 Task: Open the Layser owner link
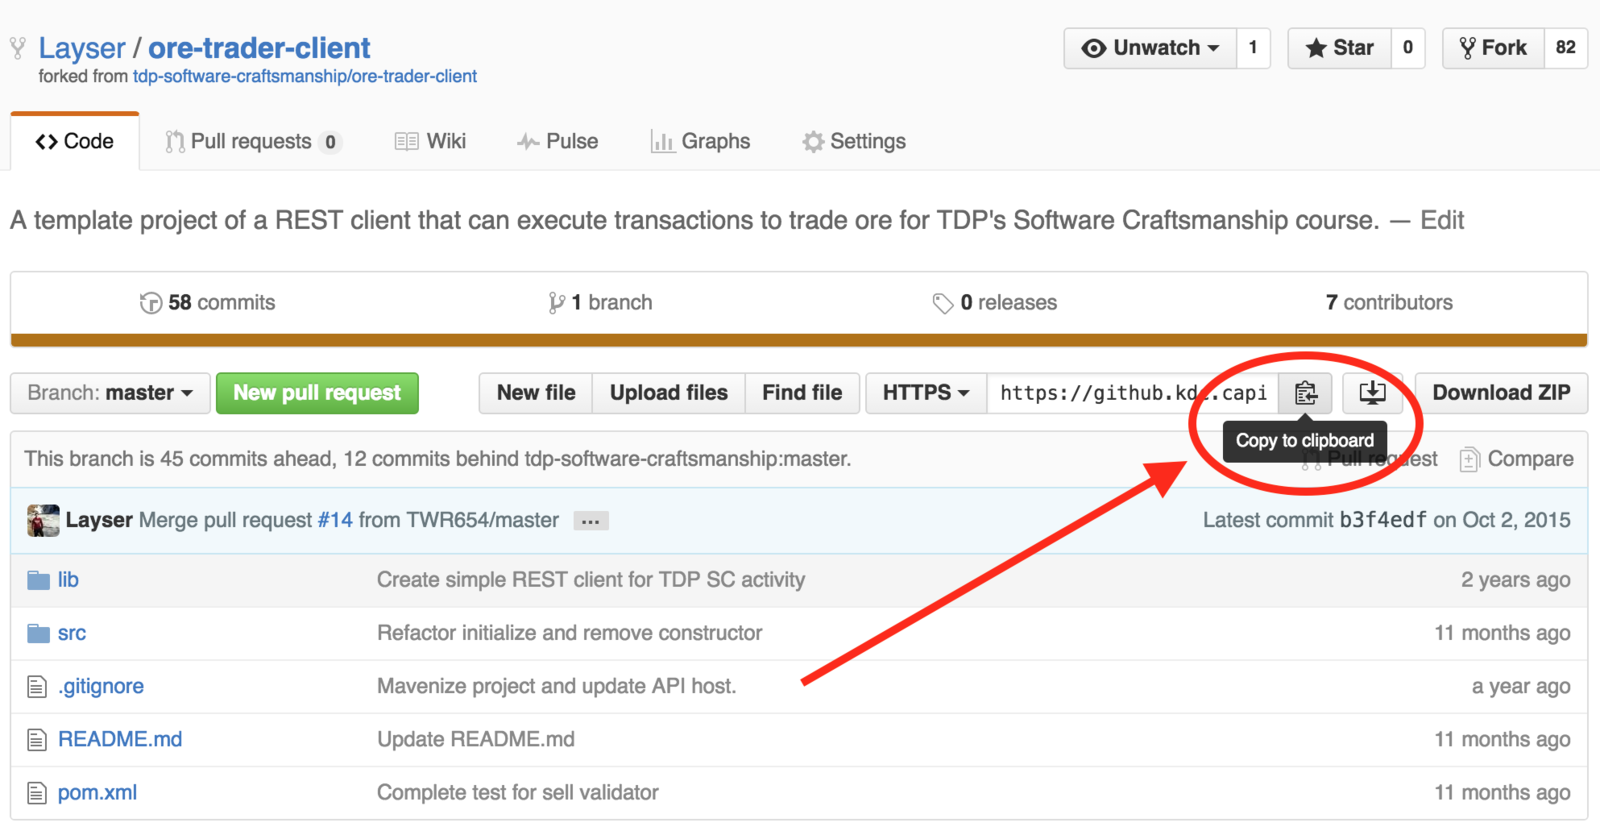pyautogui.click(x=82, y=48)
